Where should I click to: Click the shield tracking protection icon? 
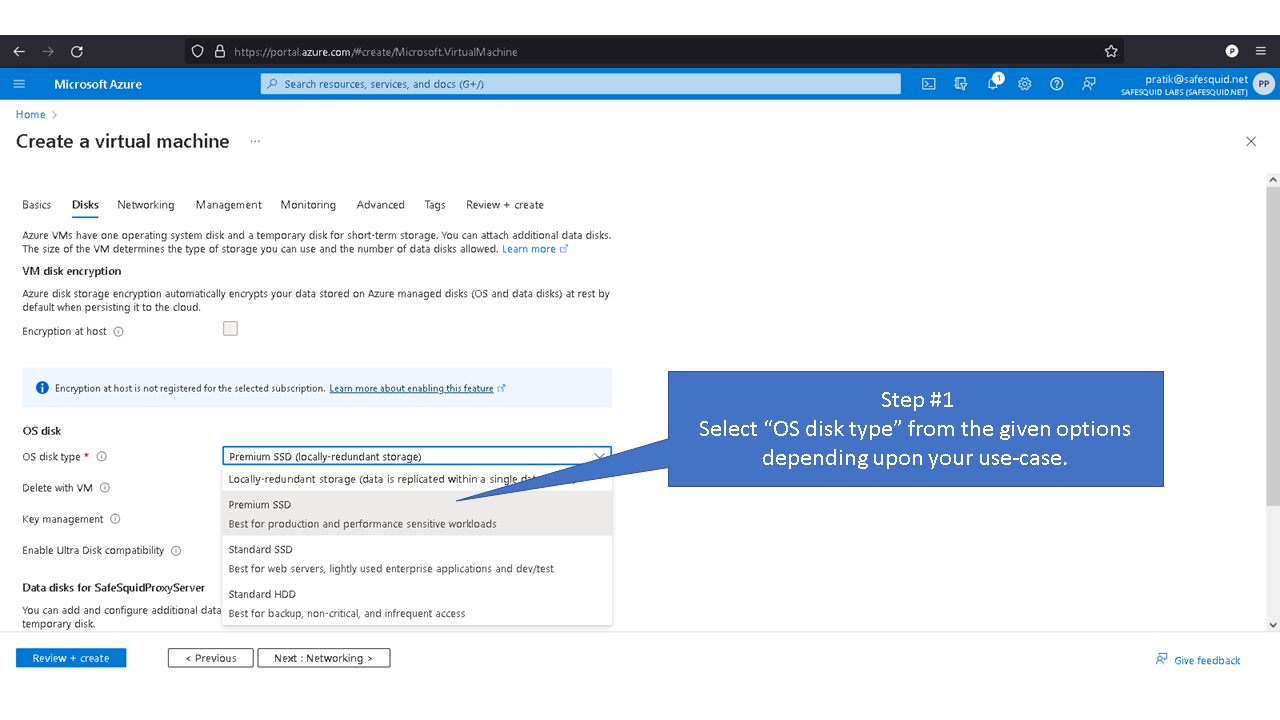pos(198,51)
